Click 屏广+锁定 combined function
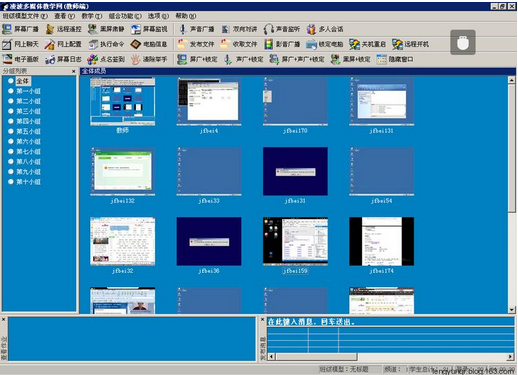518x375 pixels. coord(197,59)
